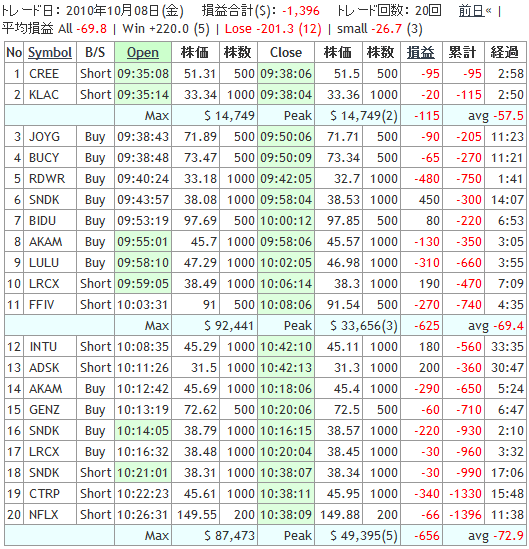This screenshot has width=529, height=549.
Task: Select GENZ symbol in row 15
Action: (44, 410)
